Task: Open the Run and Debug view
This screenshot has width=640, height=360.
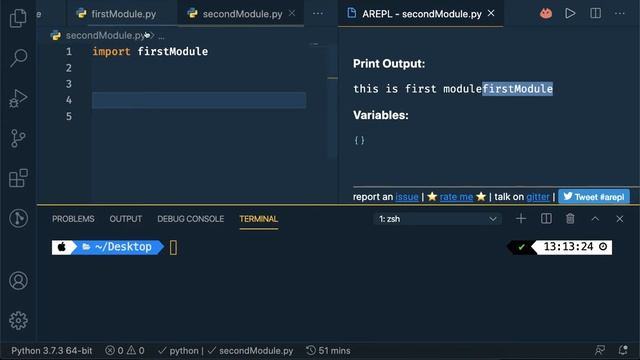Action: point(18,98)
